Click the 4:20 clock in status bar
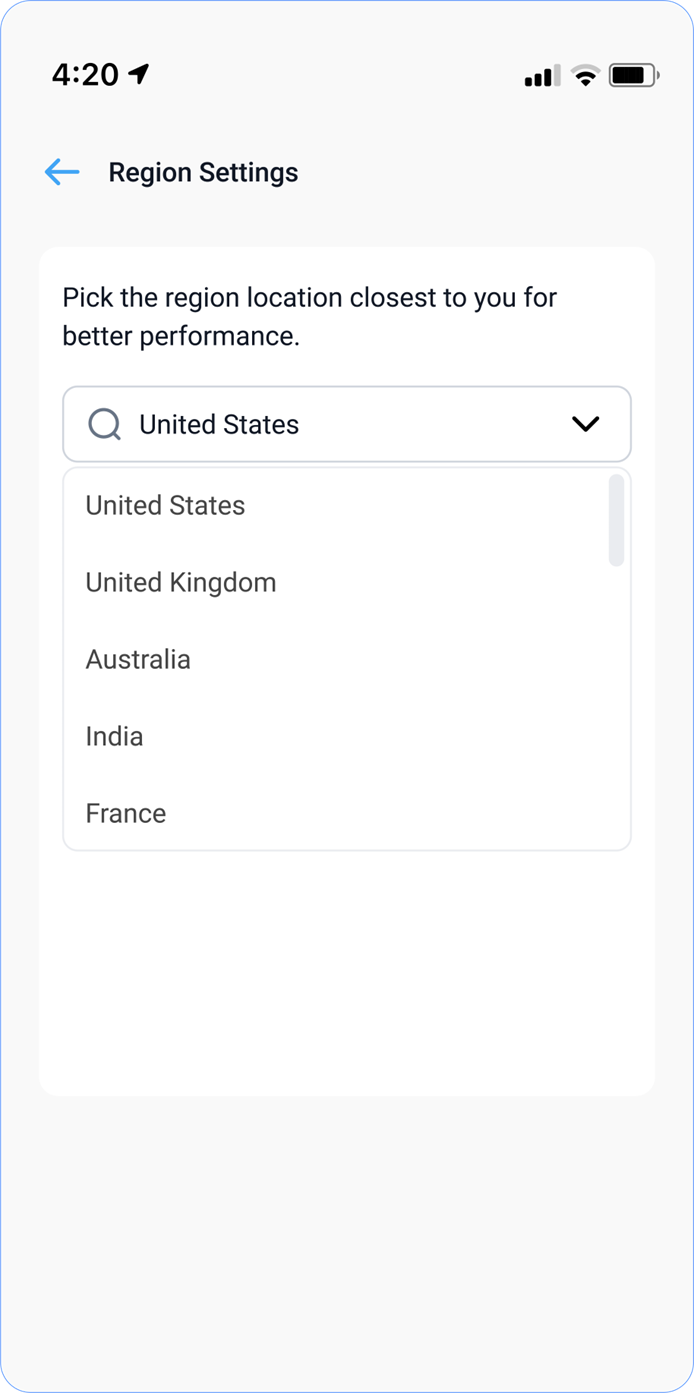Screen dimensions: 694x1393 tap(85, 74)
